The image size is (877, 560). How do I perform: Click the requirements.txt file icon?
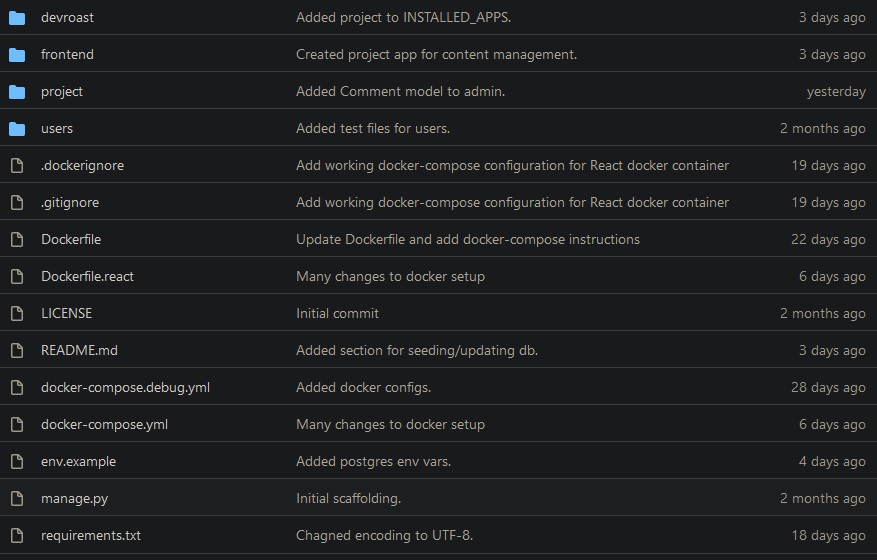tap(17, 536)
